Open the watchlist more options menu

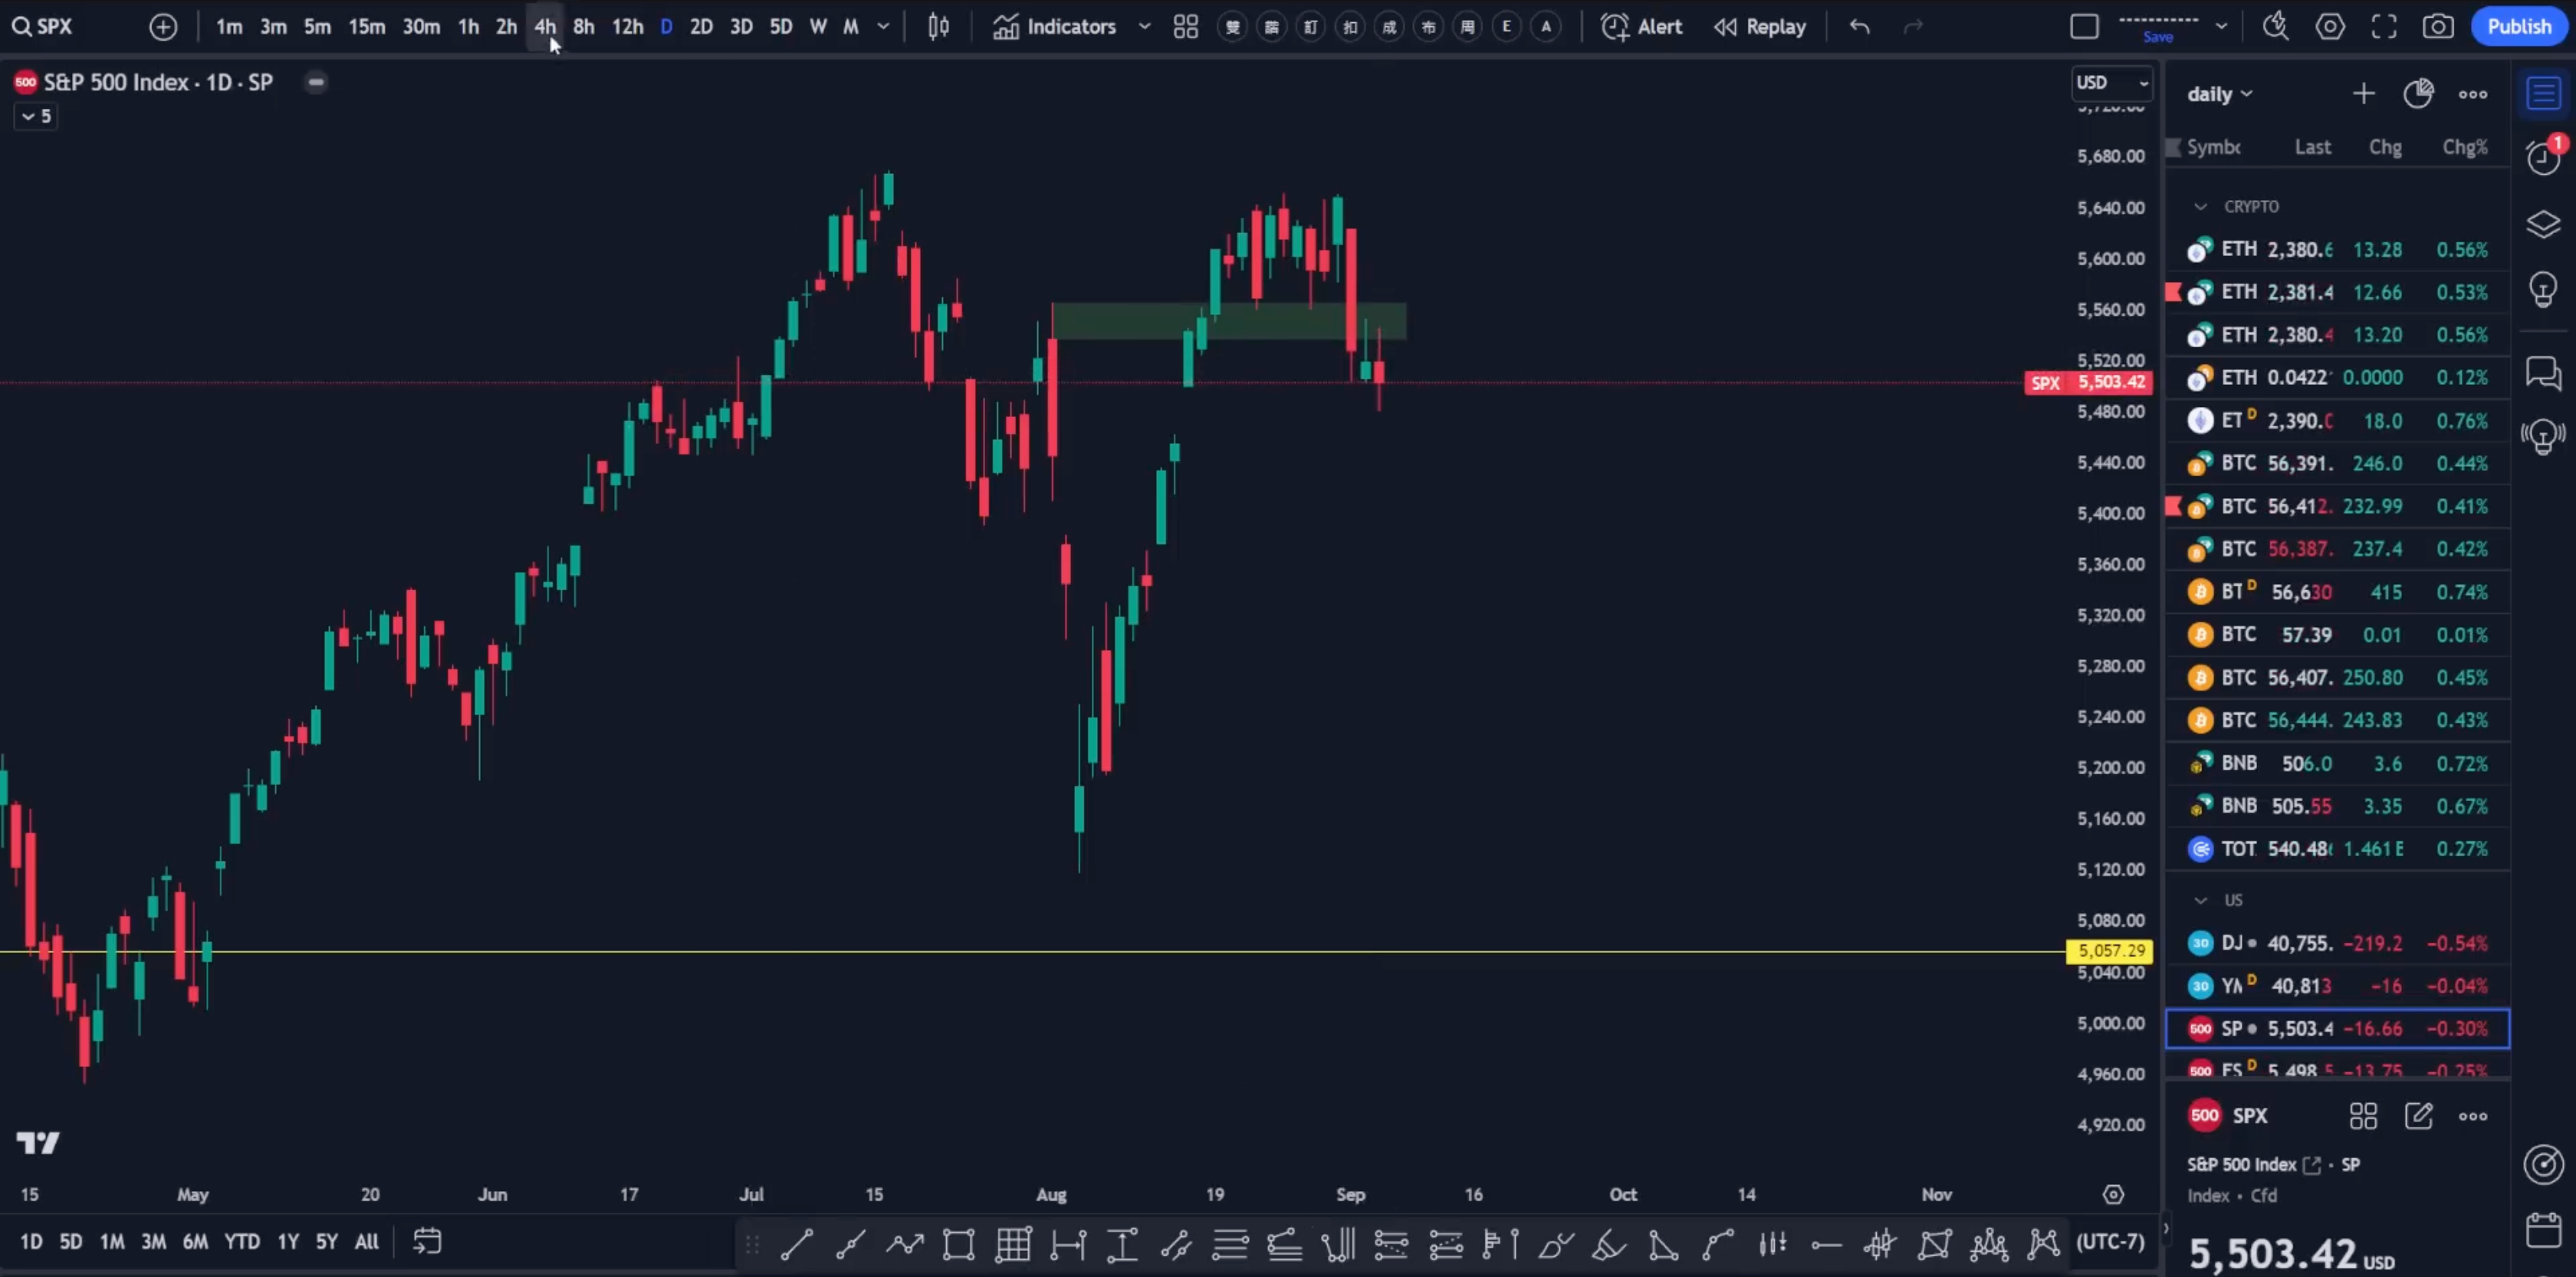tap(2473, 94)
